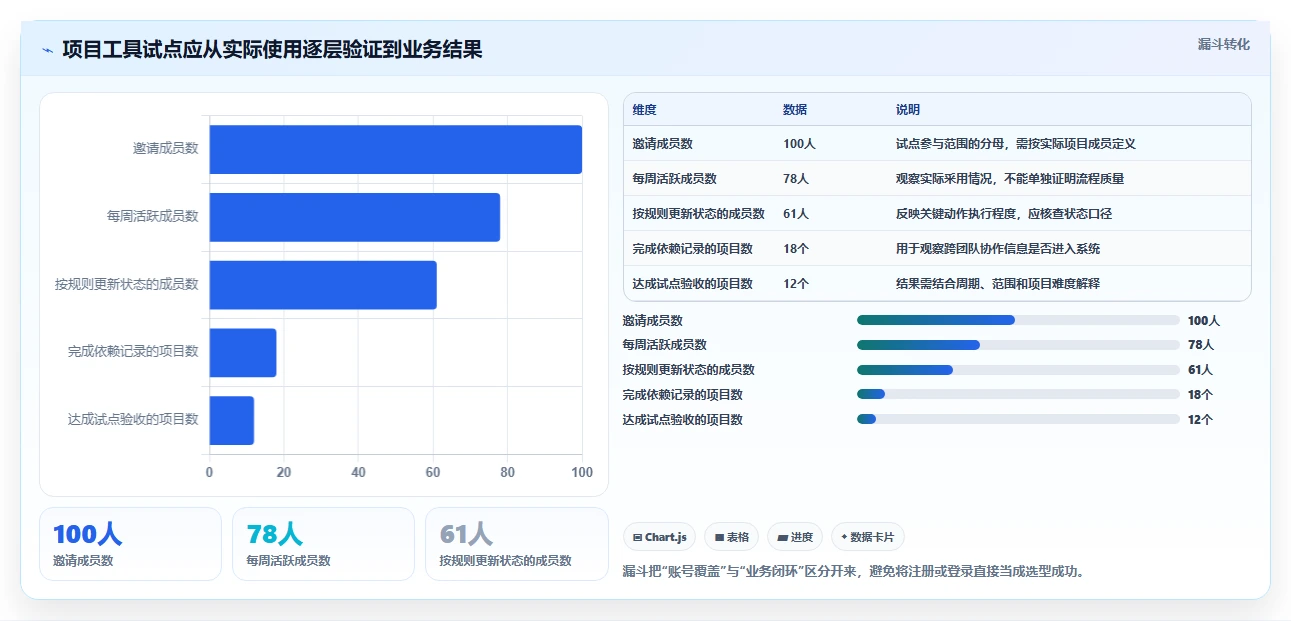Click the 进度 tag chip

795,537
